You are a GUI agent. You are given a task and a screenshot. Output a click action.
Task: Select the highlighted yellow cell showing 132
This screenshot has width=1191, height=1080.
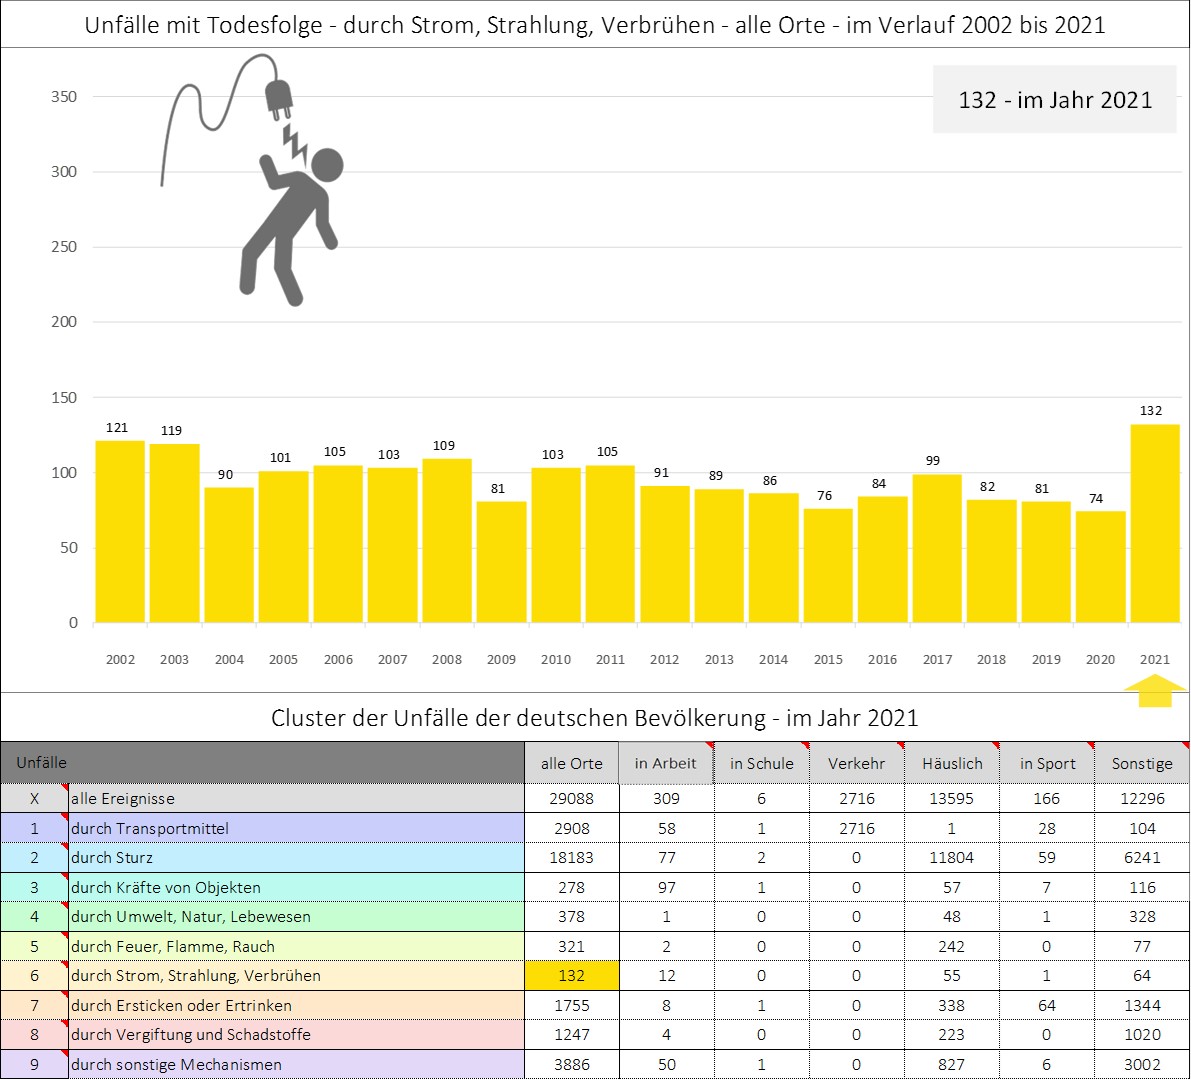click(x=572, y=976)
